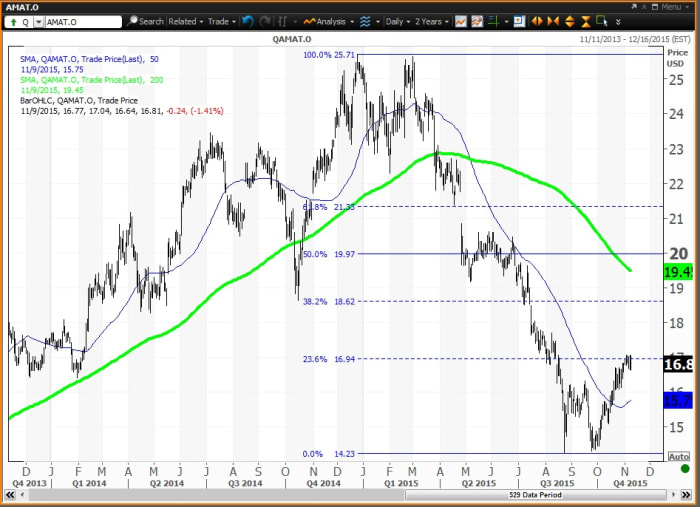Click the chart bar-style icon after Redo
This screenshot has height=507, width=700.
pos(282,21)
